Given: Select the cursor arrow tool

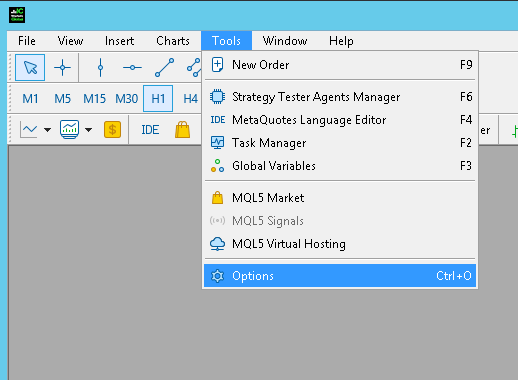Looking at the screenshot, I should click(30, 68).
